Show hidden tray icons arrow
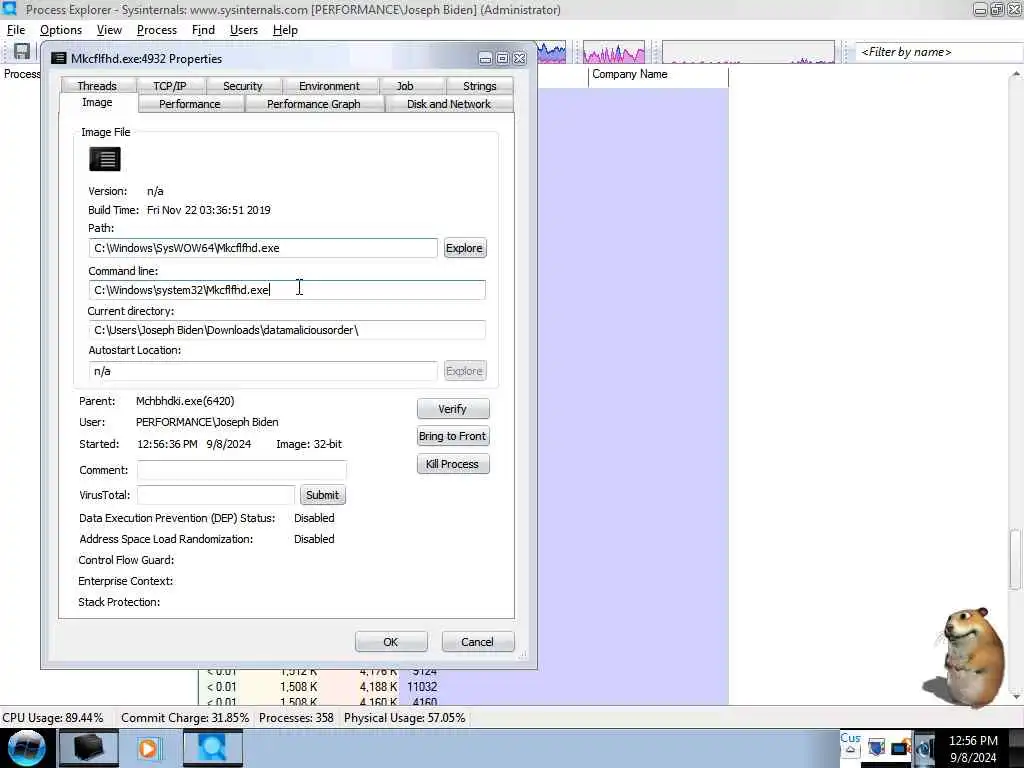The height and width of the screenshot is (768, 1024). click(x=850, y=750)
